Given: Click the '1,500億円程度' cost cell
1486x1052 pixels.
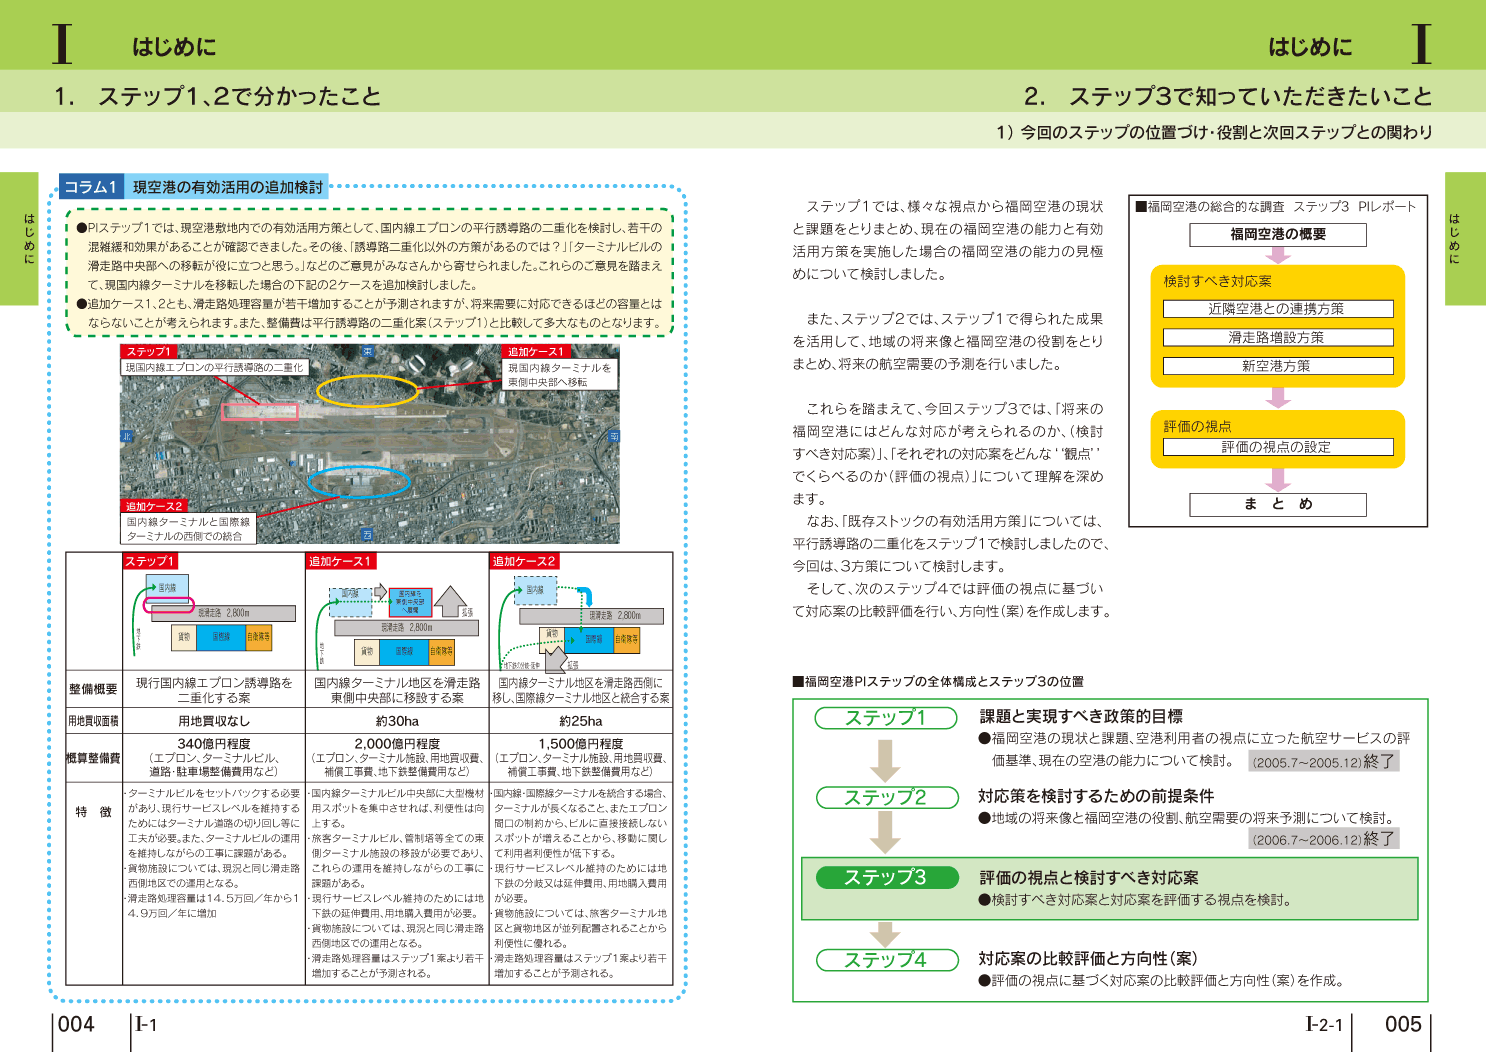Looking at the screenshot, I should [581, 758].
